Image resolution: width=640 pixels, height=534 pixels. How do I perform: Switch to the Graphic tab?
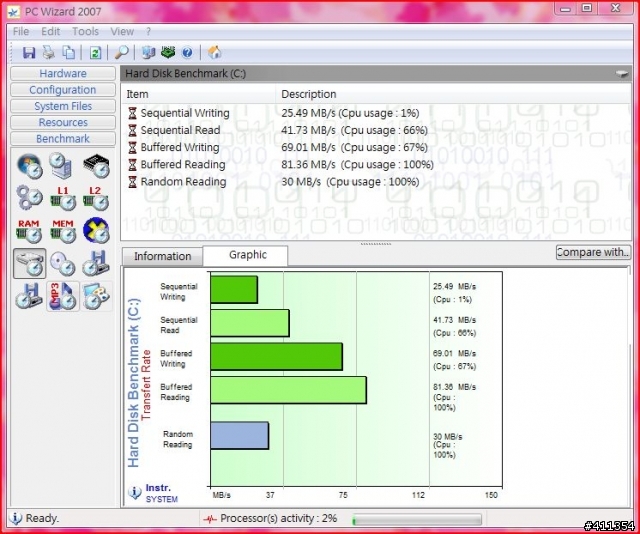tap(246, 255)
